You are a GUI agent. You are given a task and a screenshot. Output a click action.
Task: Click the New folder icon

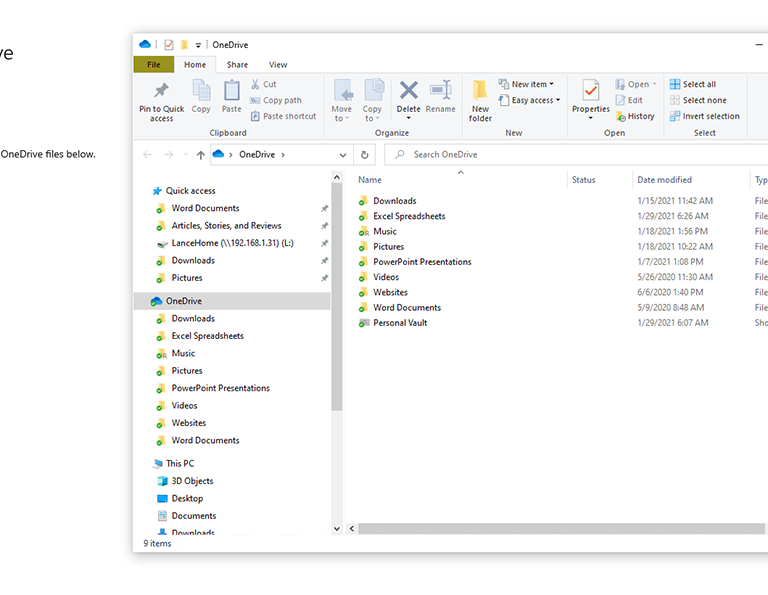pyautogui.click(x=480, y=91)
